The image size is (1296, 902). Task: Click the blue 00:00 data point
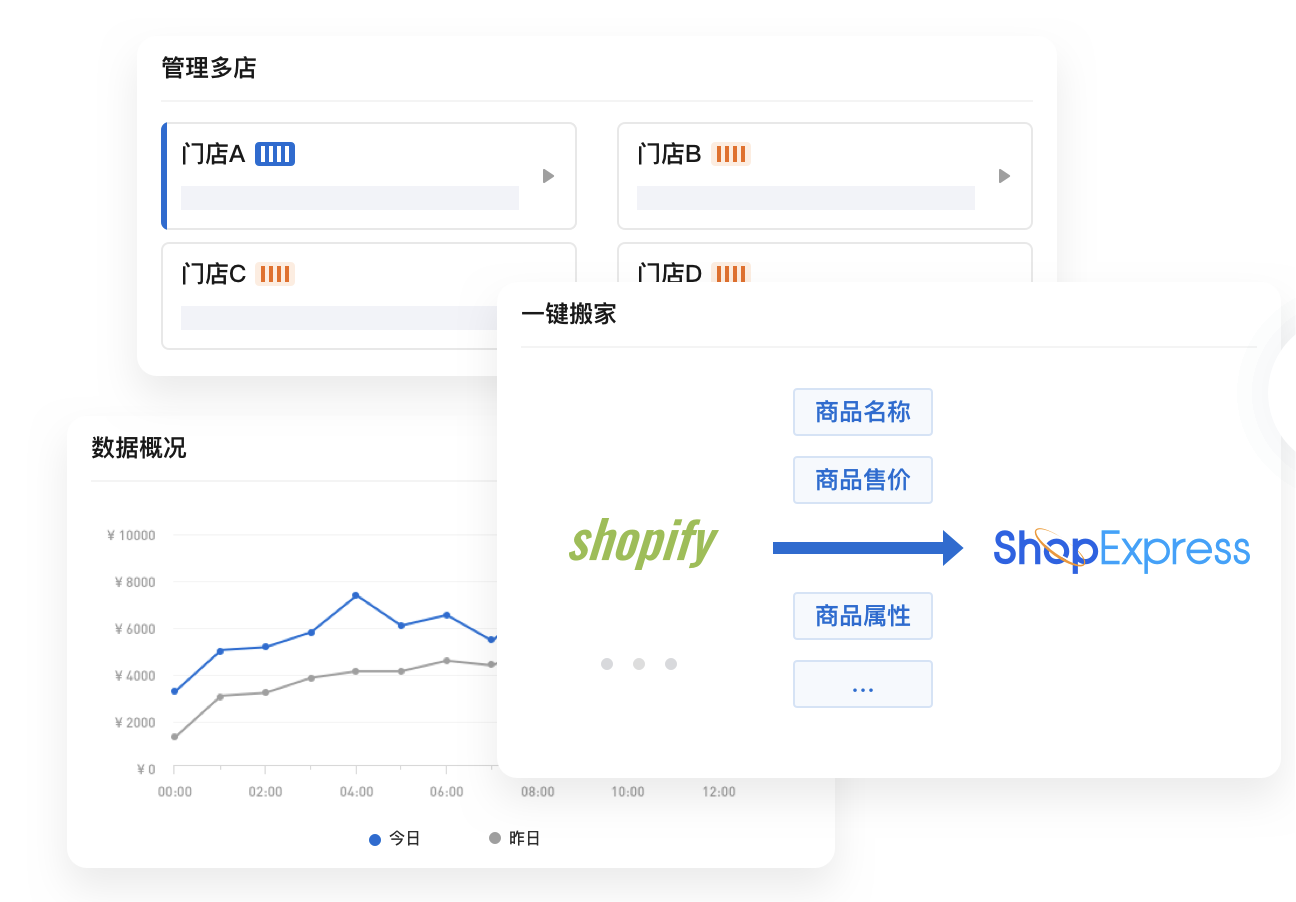point(175,691)
